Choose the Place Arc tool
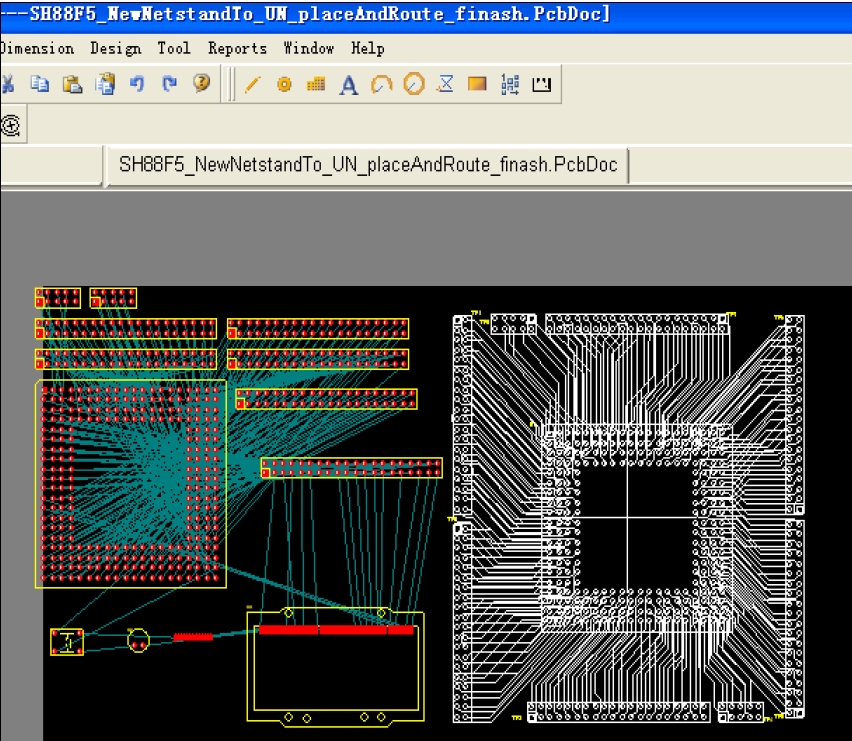852x741 pixels. coord(381,85)
